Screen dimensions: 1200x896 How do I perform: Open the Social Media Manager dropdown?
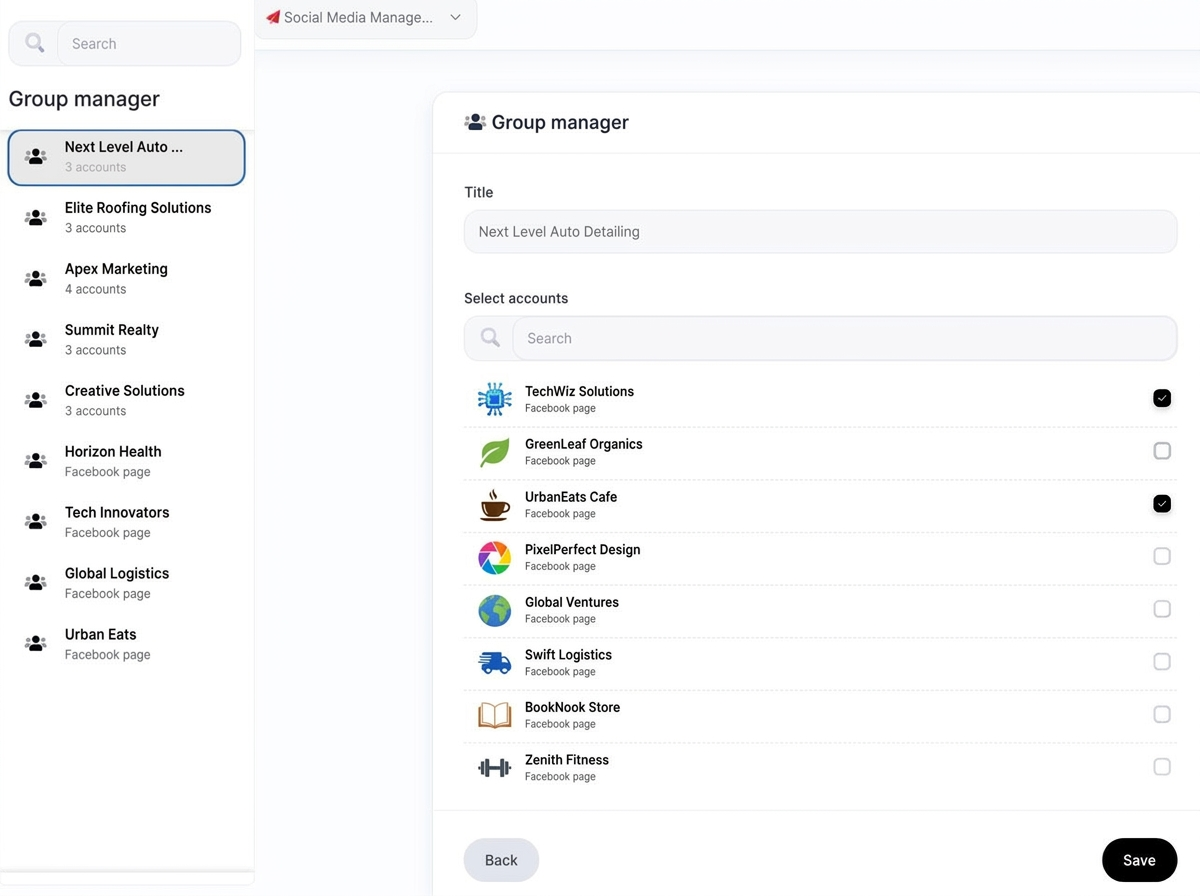click(x=366, y=18)
